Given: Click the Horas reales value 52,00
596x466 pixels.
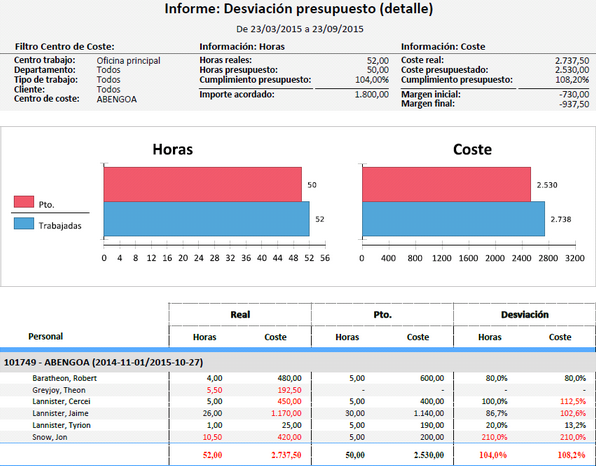Looking at the screenshot, I should point(378,60).
